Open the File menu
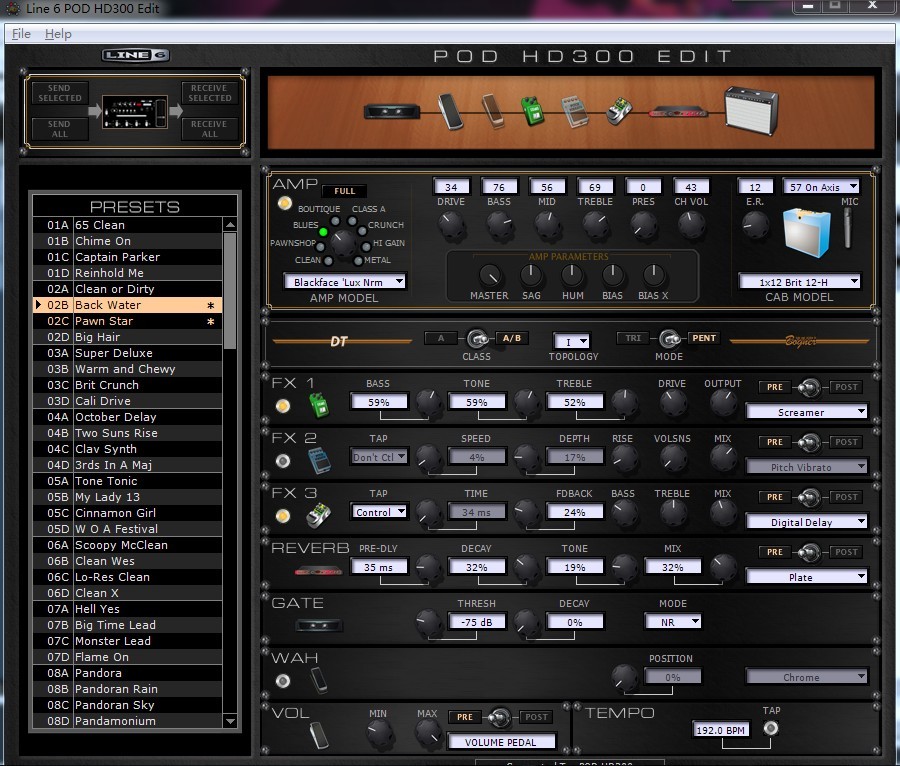Viewport: 900px width, 766px height. click(x=21, y=34)
